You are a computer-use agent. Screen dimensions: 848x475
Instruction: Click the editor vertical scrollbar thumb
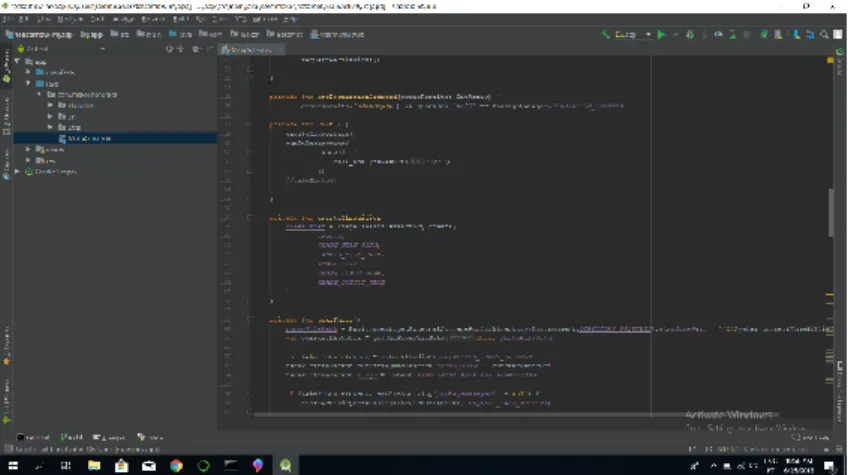click(x=831, y=212)
